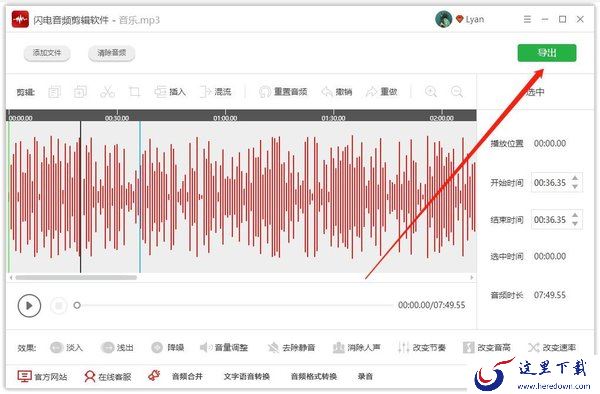Image resolution: width=600 pixels, height=394 pixels.
Task: Play audio with the play button
Action: pos(29,305)
